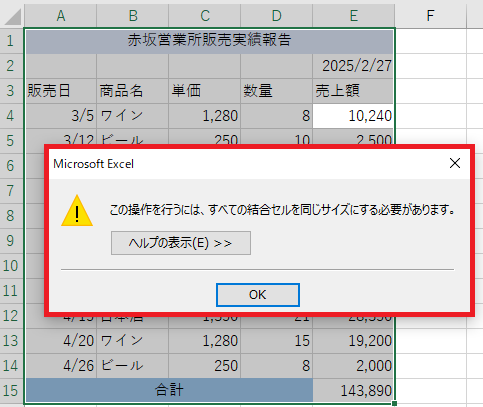Select column A header
483x407 pixels.
click(x=61, y=15)
